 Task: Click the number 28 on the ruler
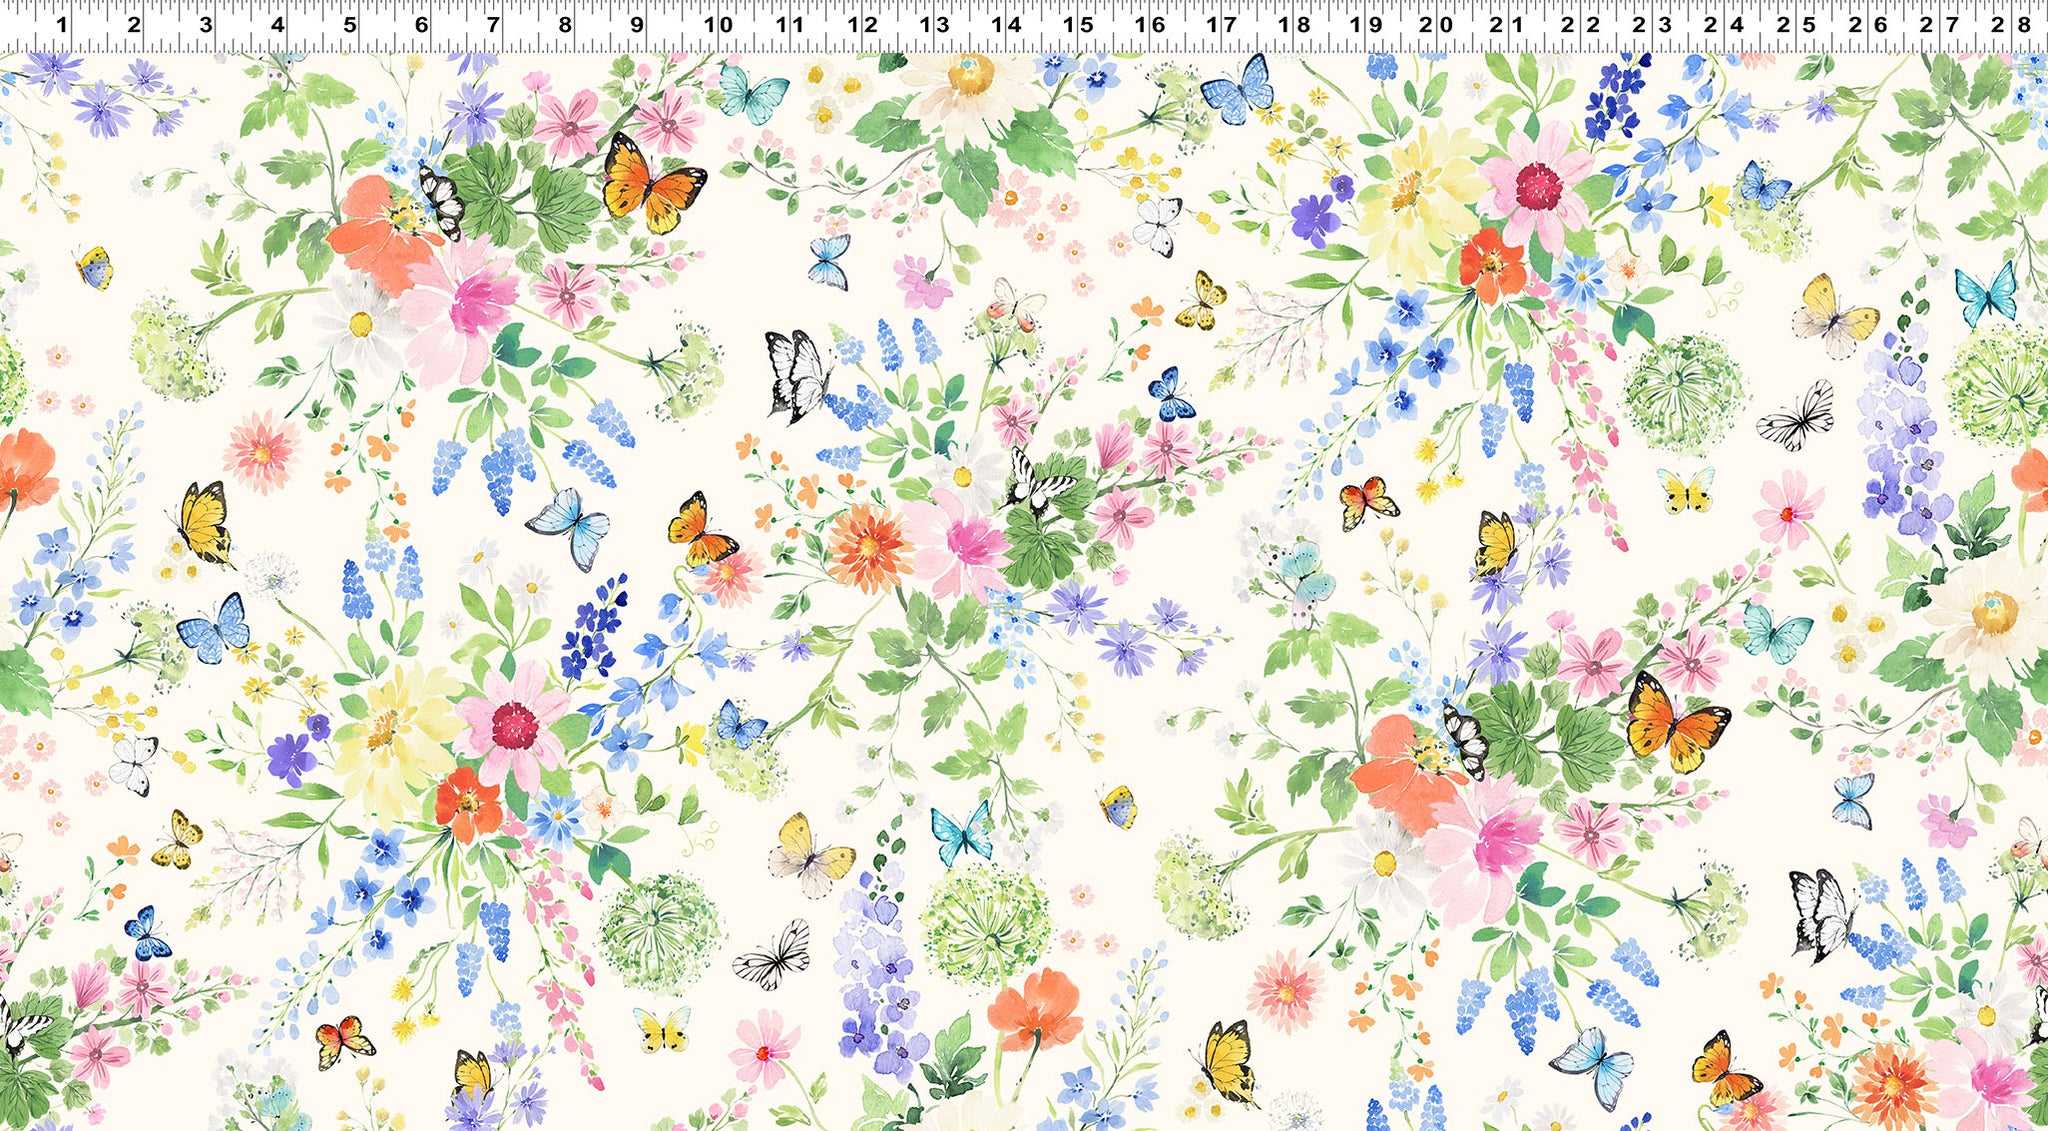click(2012, 24)
